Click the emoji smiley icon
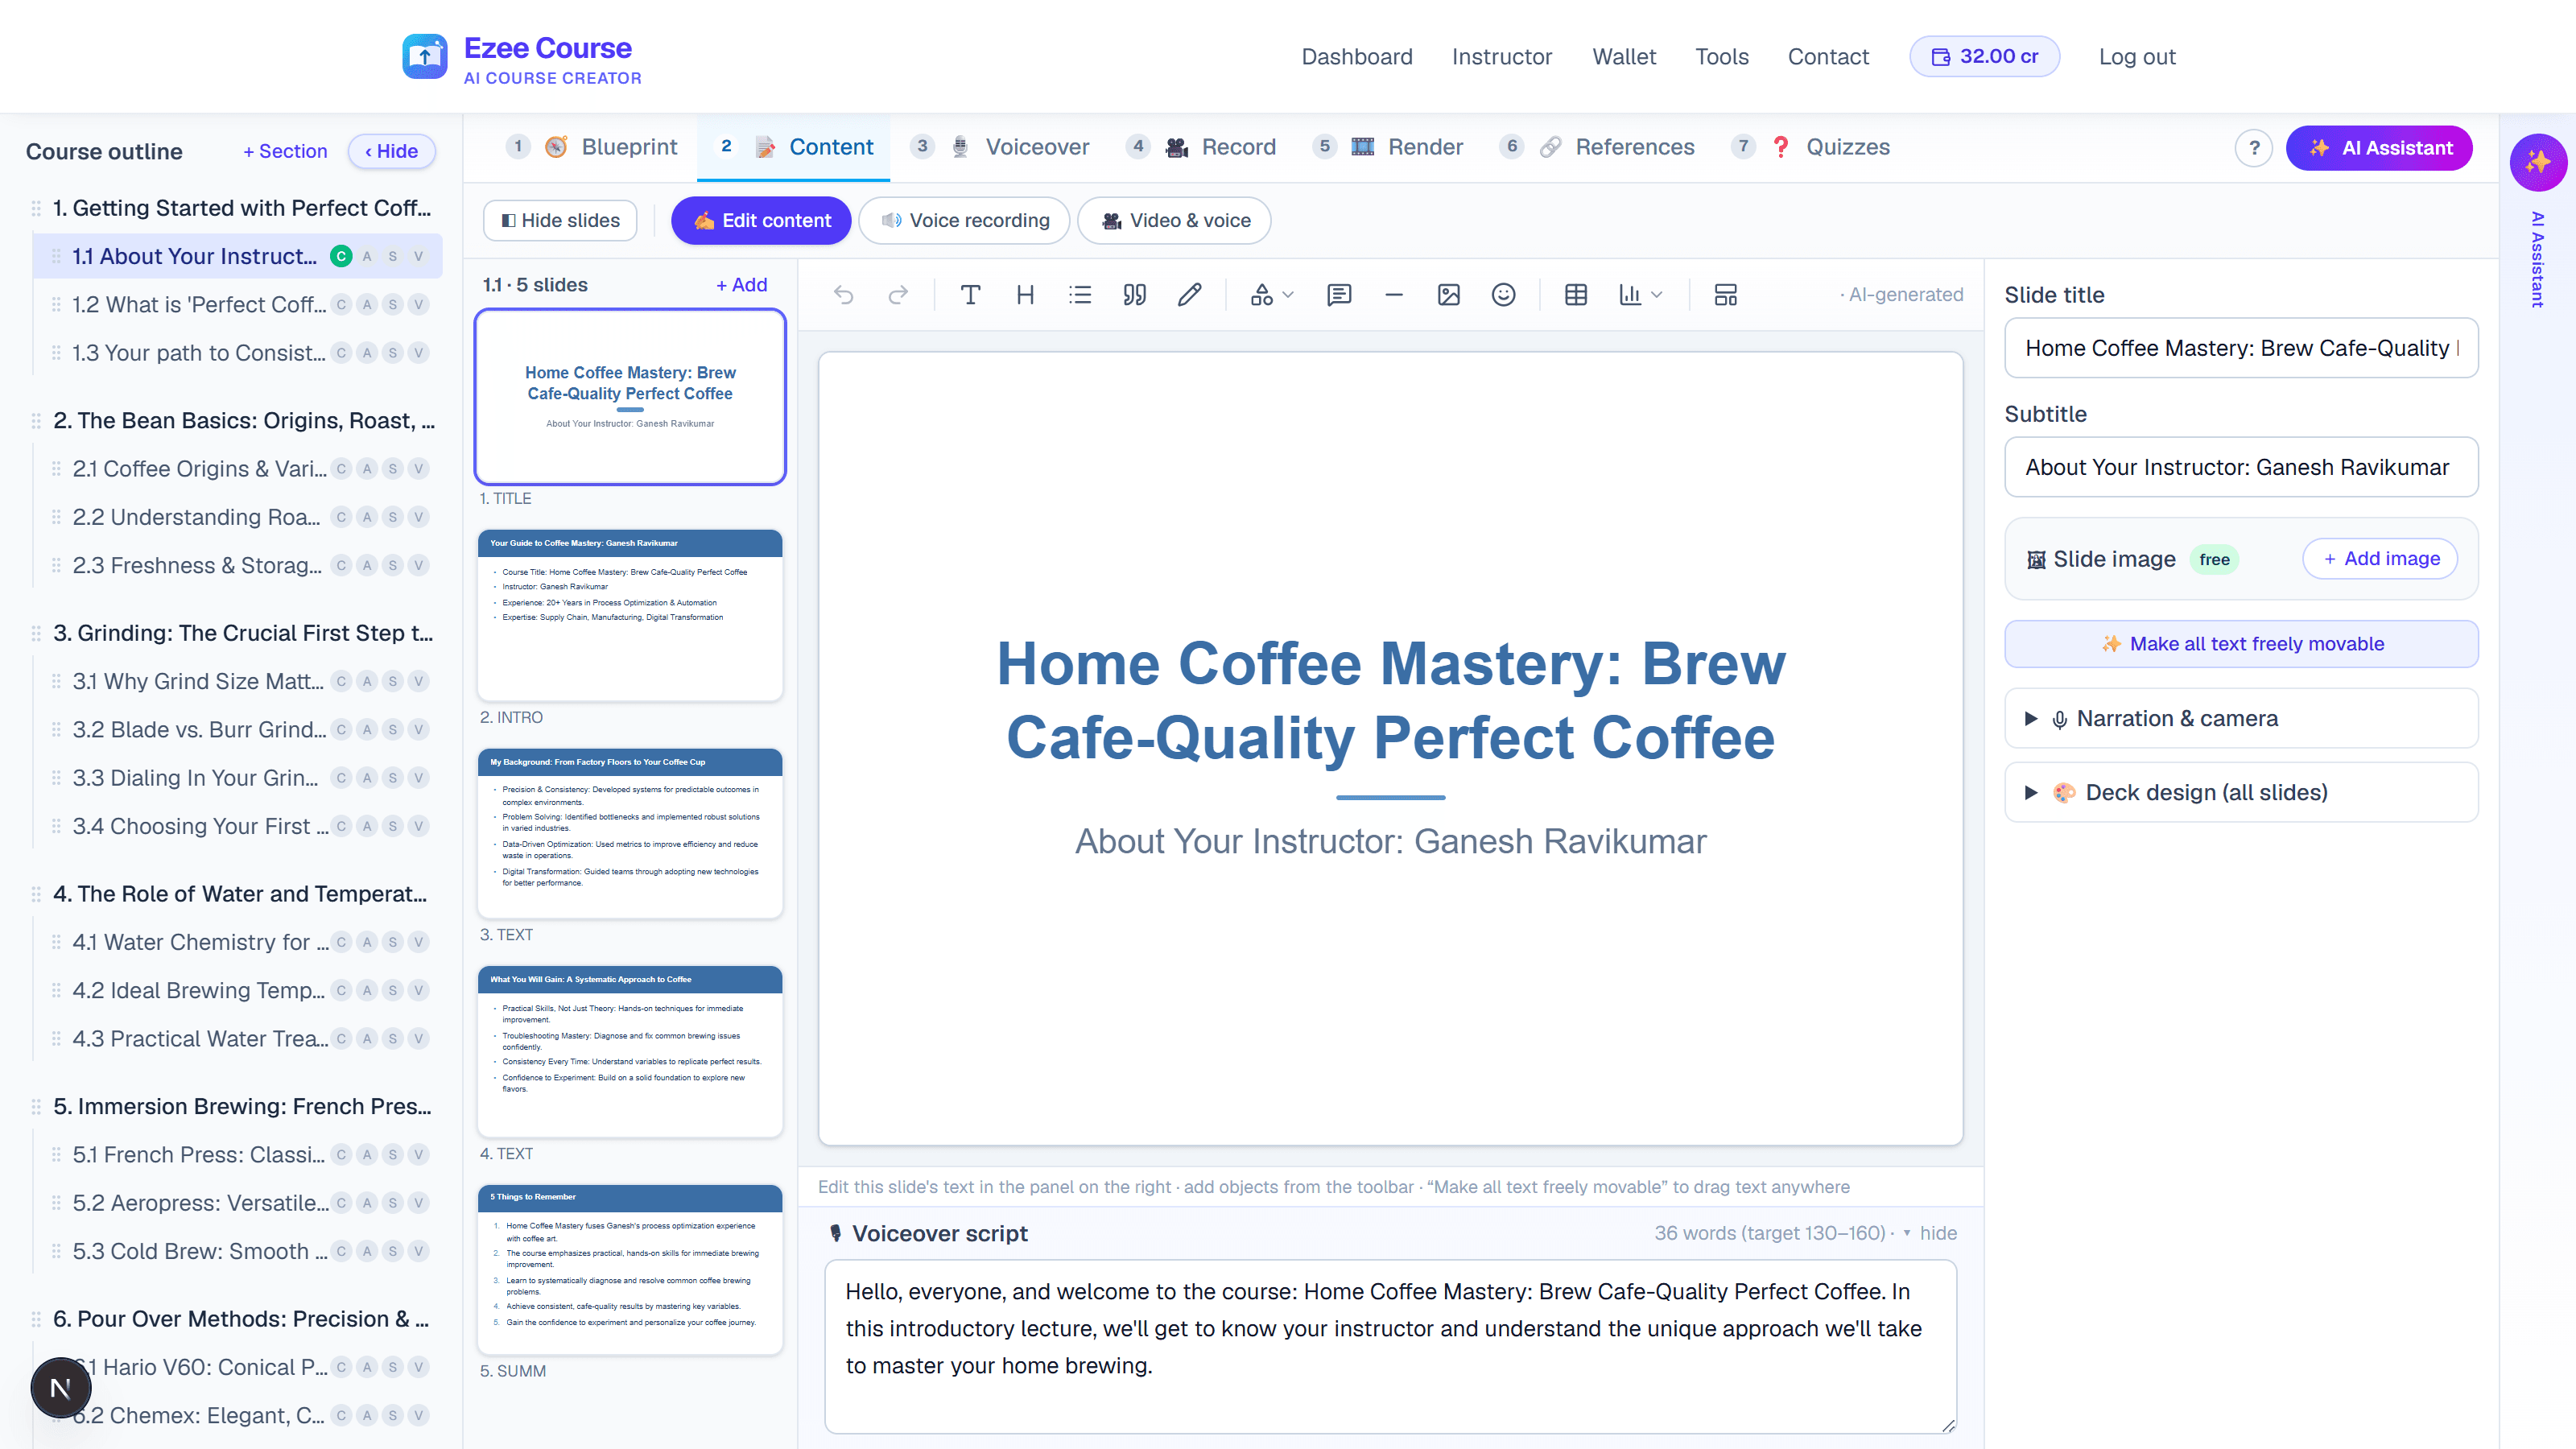 [x=1503, y=294]
